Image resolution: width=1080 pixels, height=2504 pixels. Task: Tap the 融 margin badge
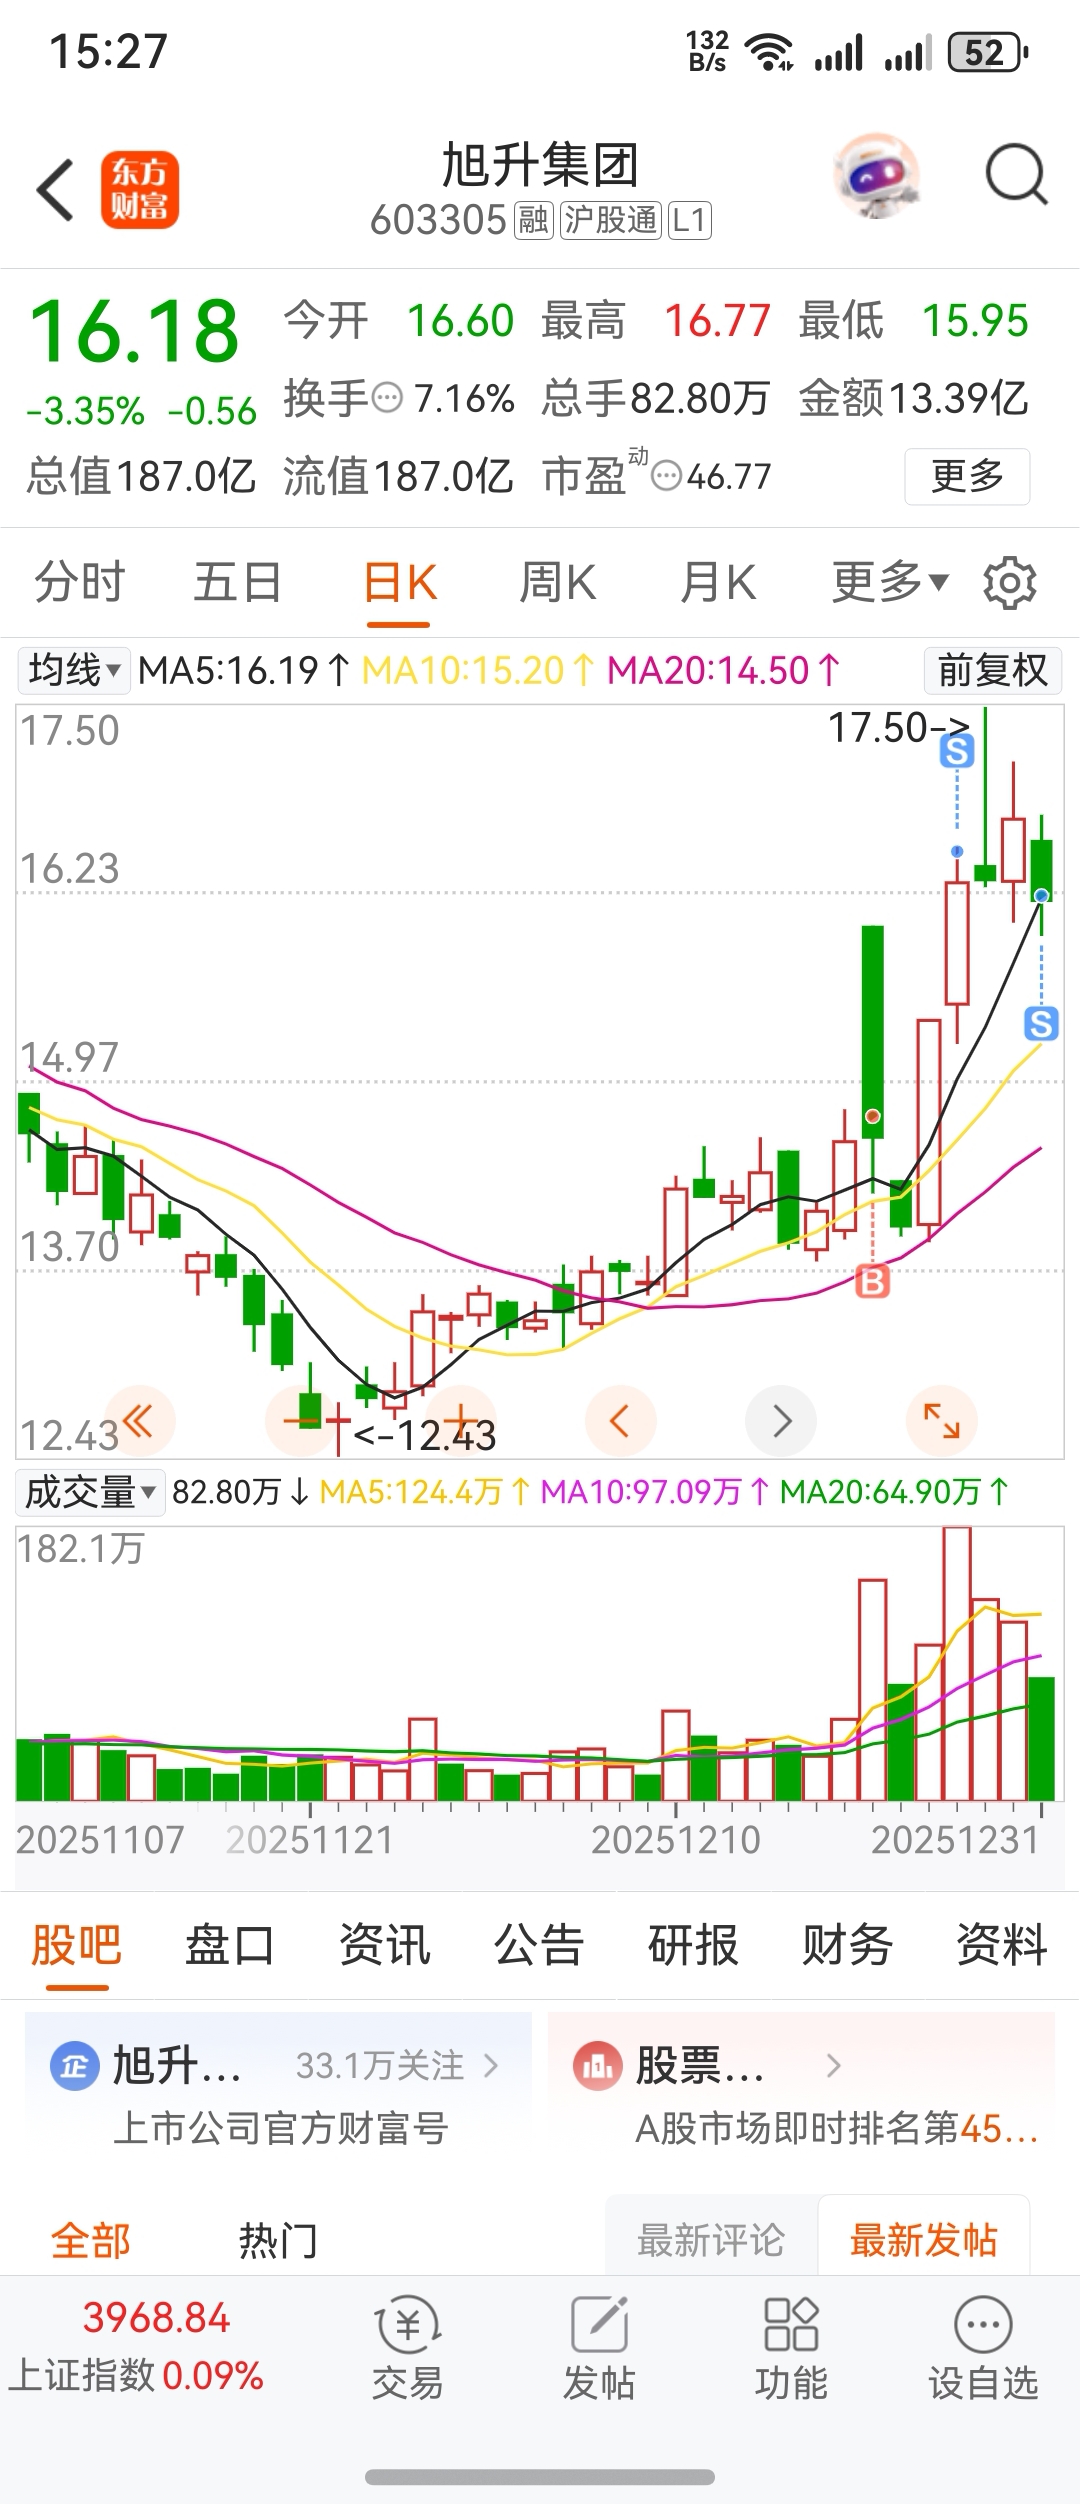point(533,220)
